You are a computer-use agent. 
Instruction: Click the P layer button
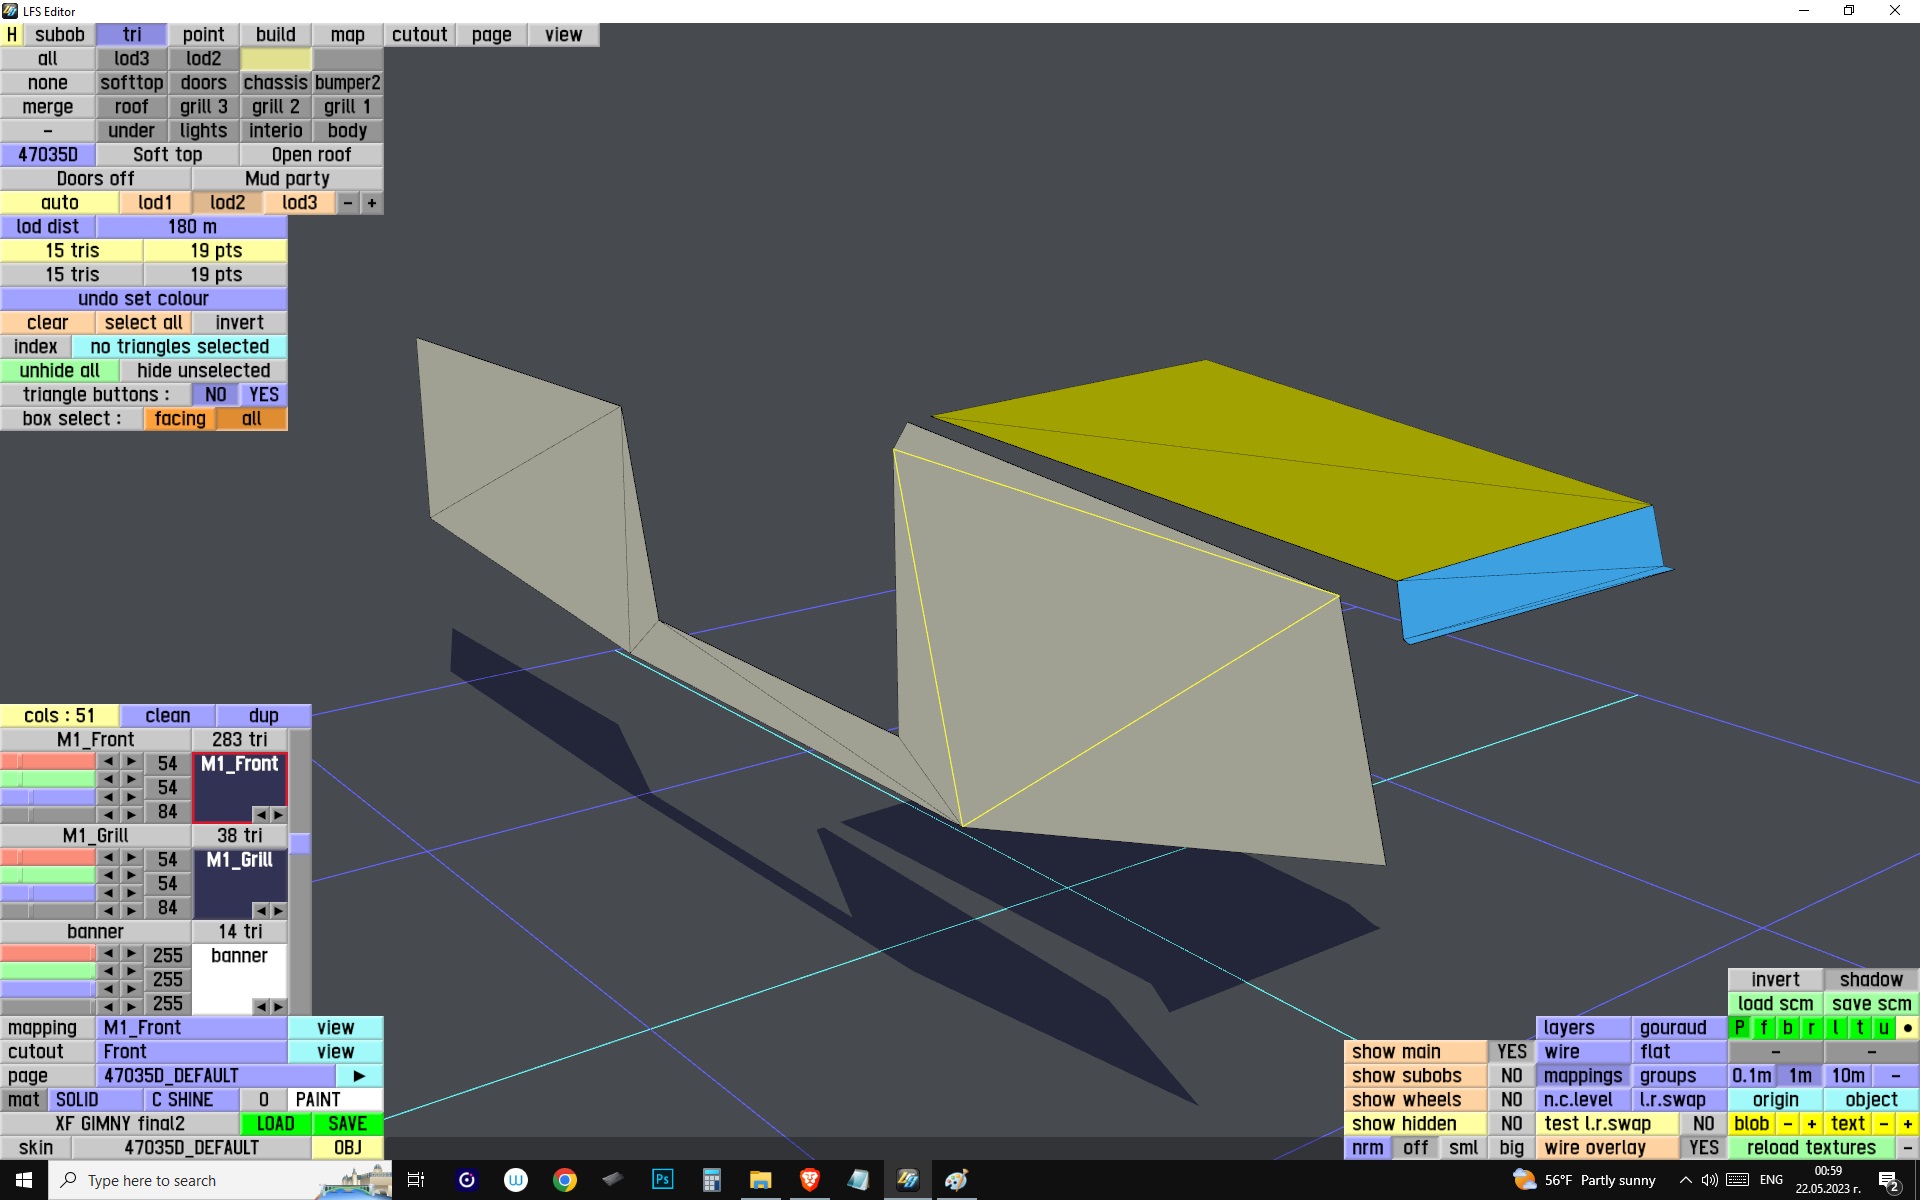1740,1028
